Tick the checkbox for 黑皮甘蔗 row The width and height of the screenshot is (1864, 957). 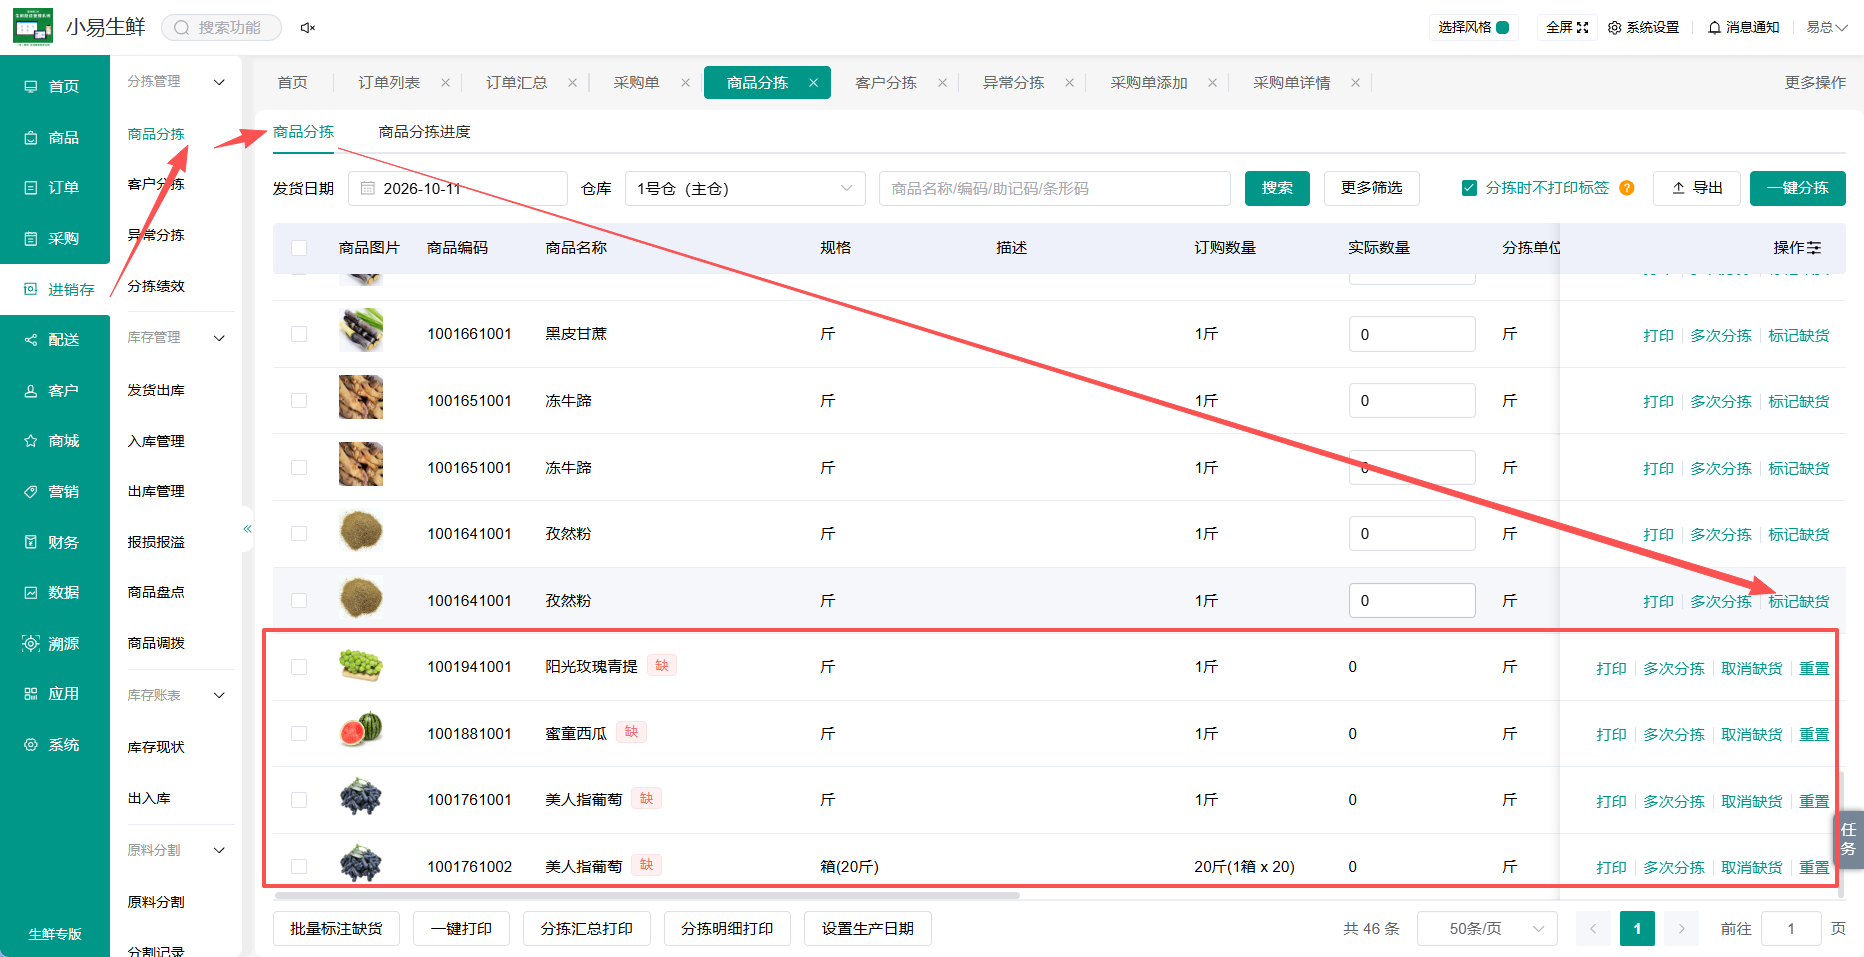point(299,334)
